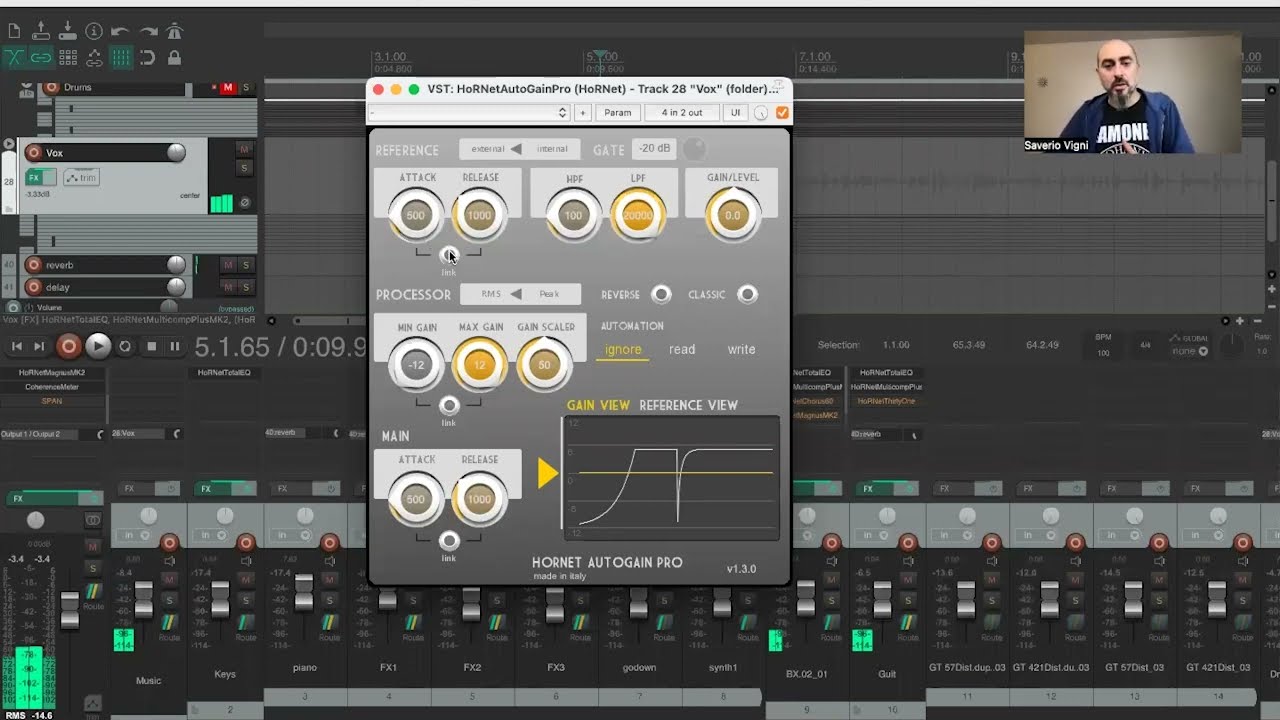Flip the Processor RMS/Peak selector
The image size is (1280, 720).
[519, 294]
